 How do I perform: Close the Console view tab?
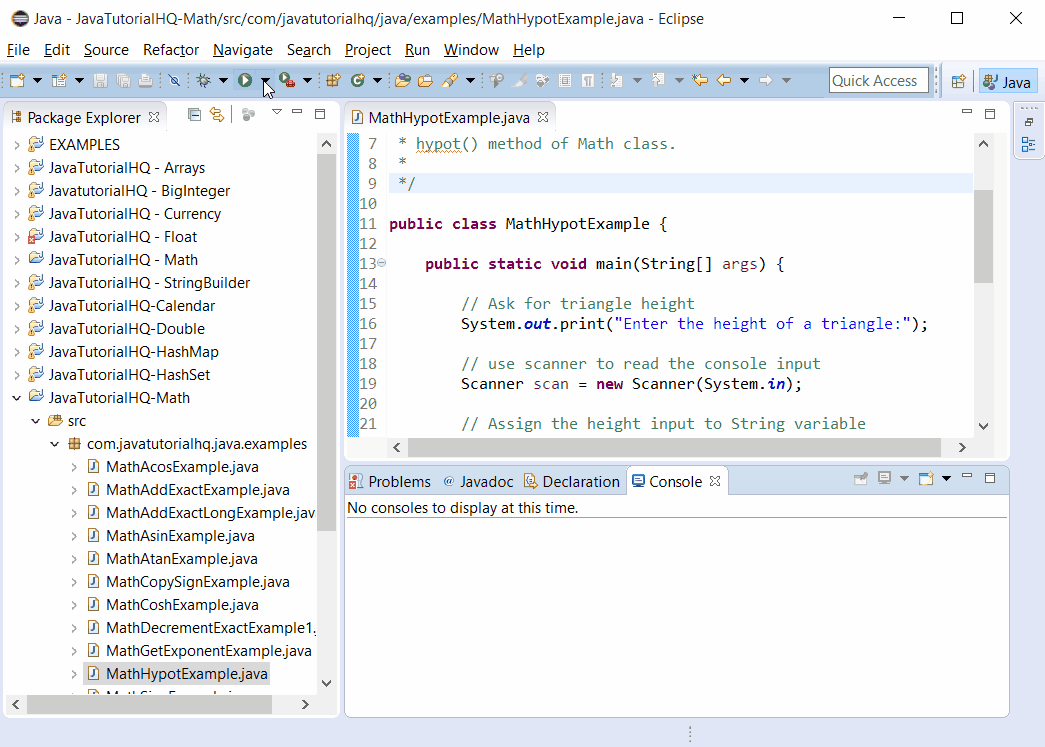click(x=715, y=481)
